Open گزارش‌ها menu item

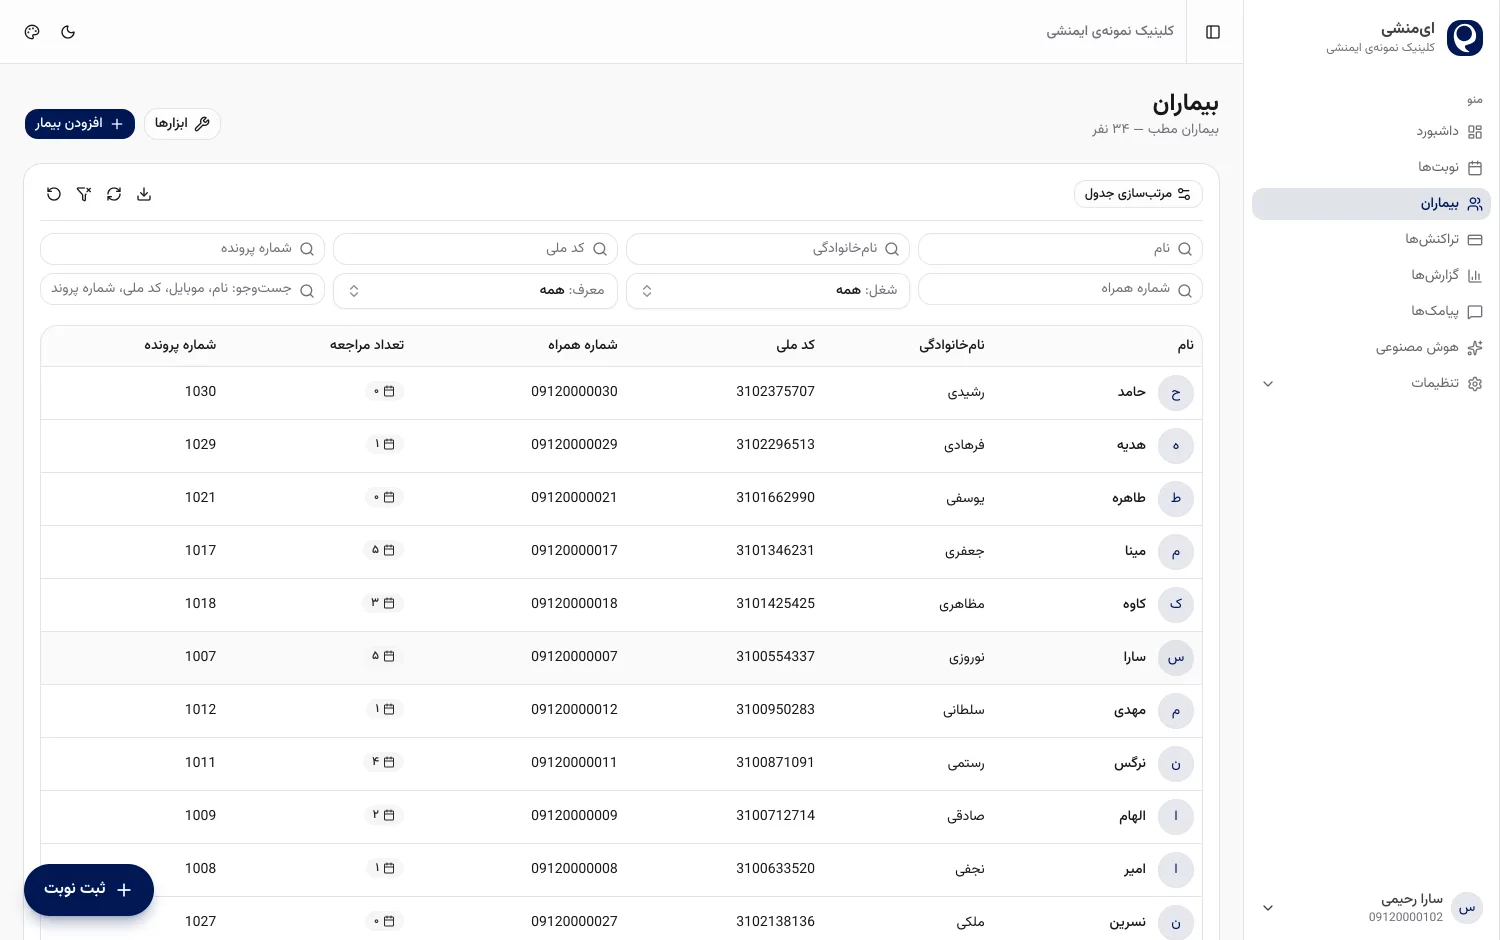1371,276
